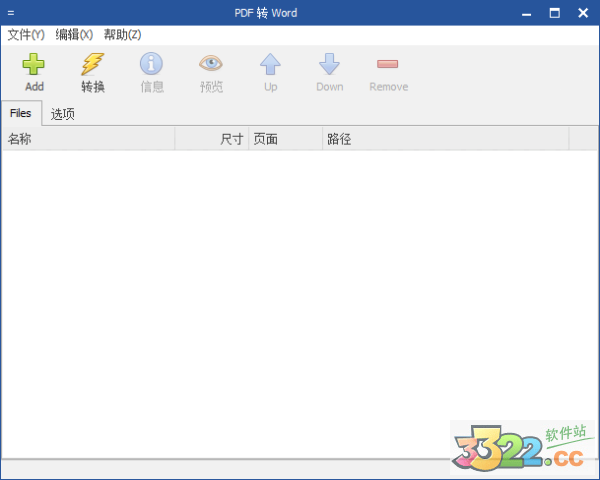Maximize the PDF 转 Word window

[x=554, y=13]
